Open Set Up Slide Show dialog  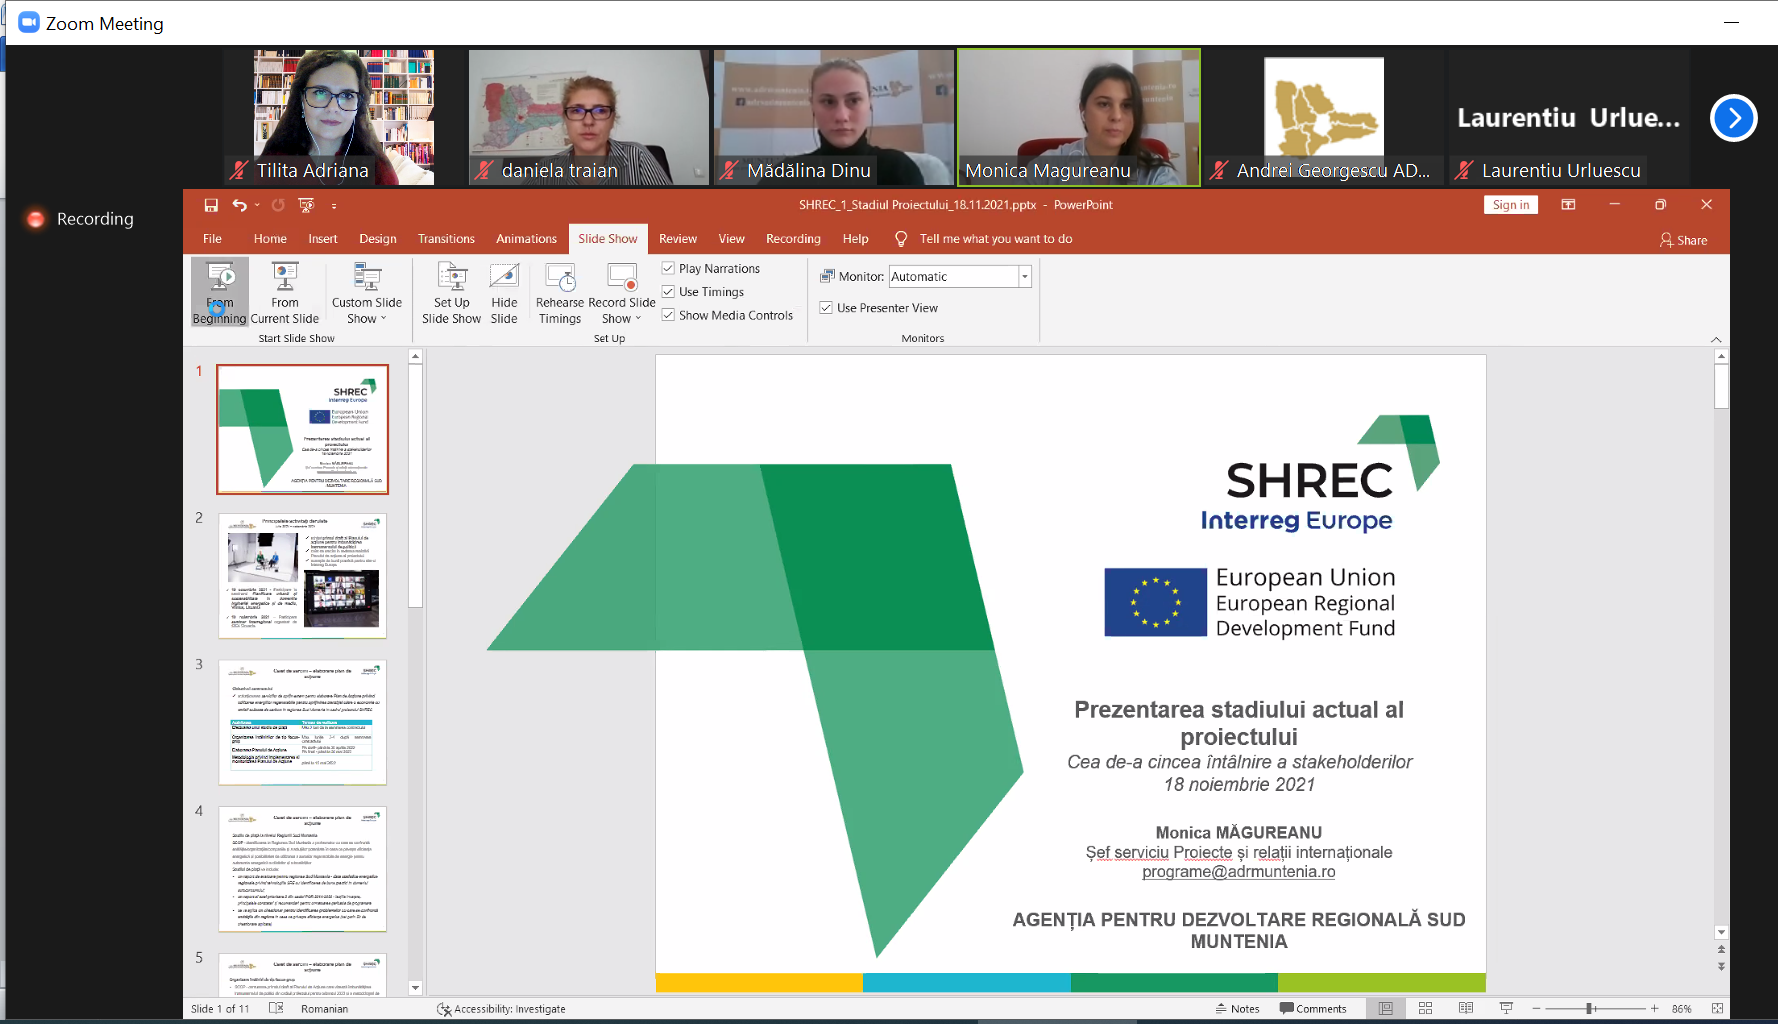pos(452,292)
